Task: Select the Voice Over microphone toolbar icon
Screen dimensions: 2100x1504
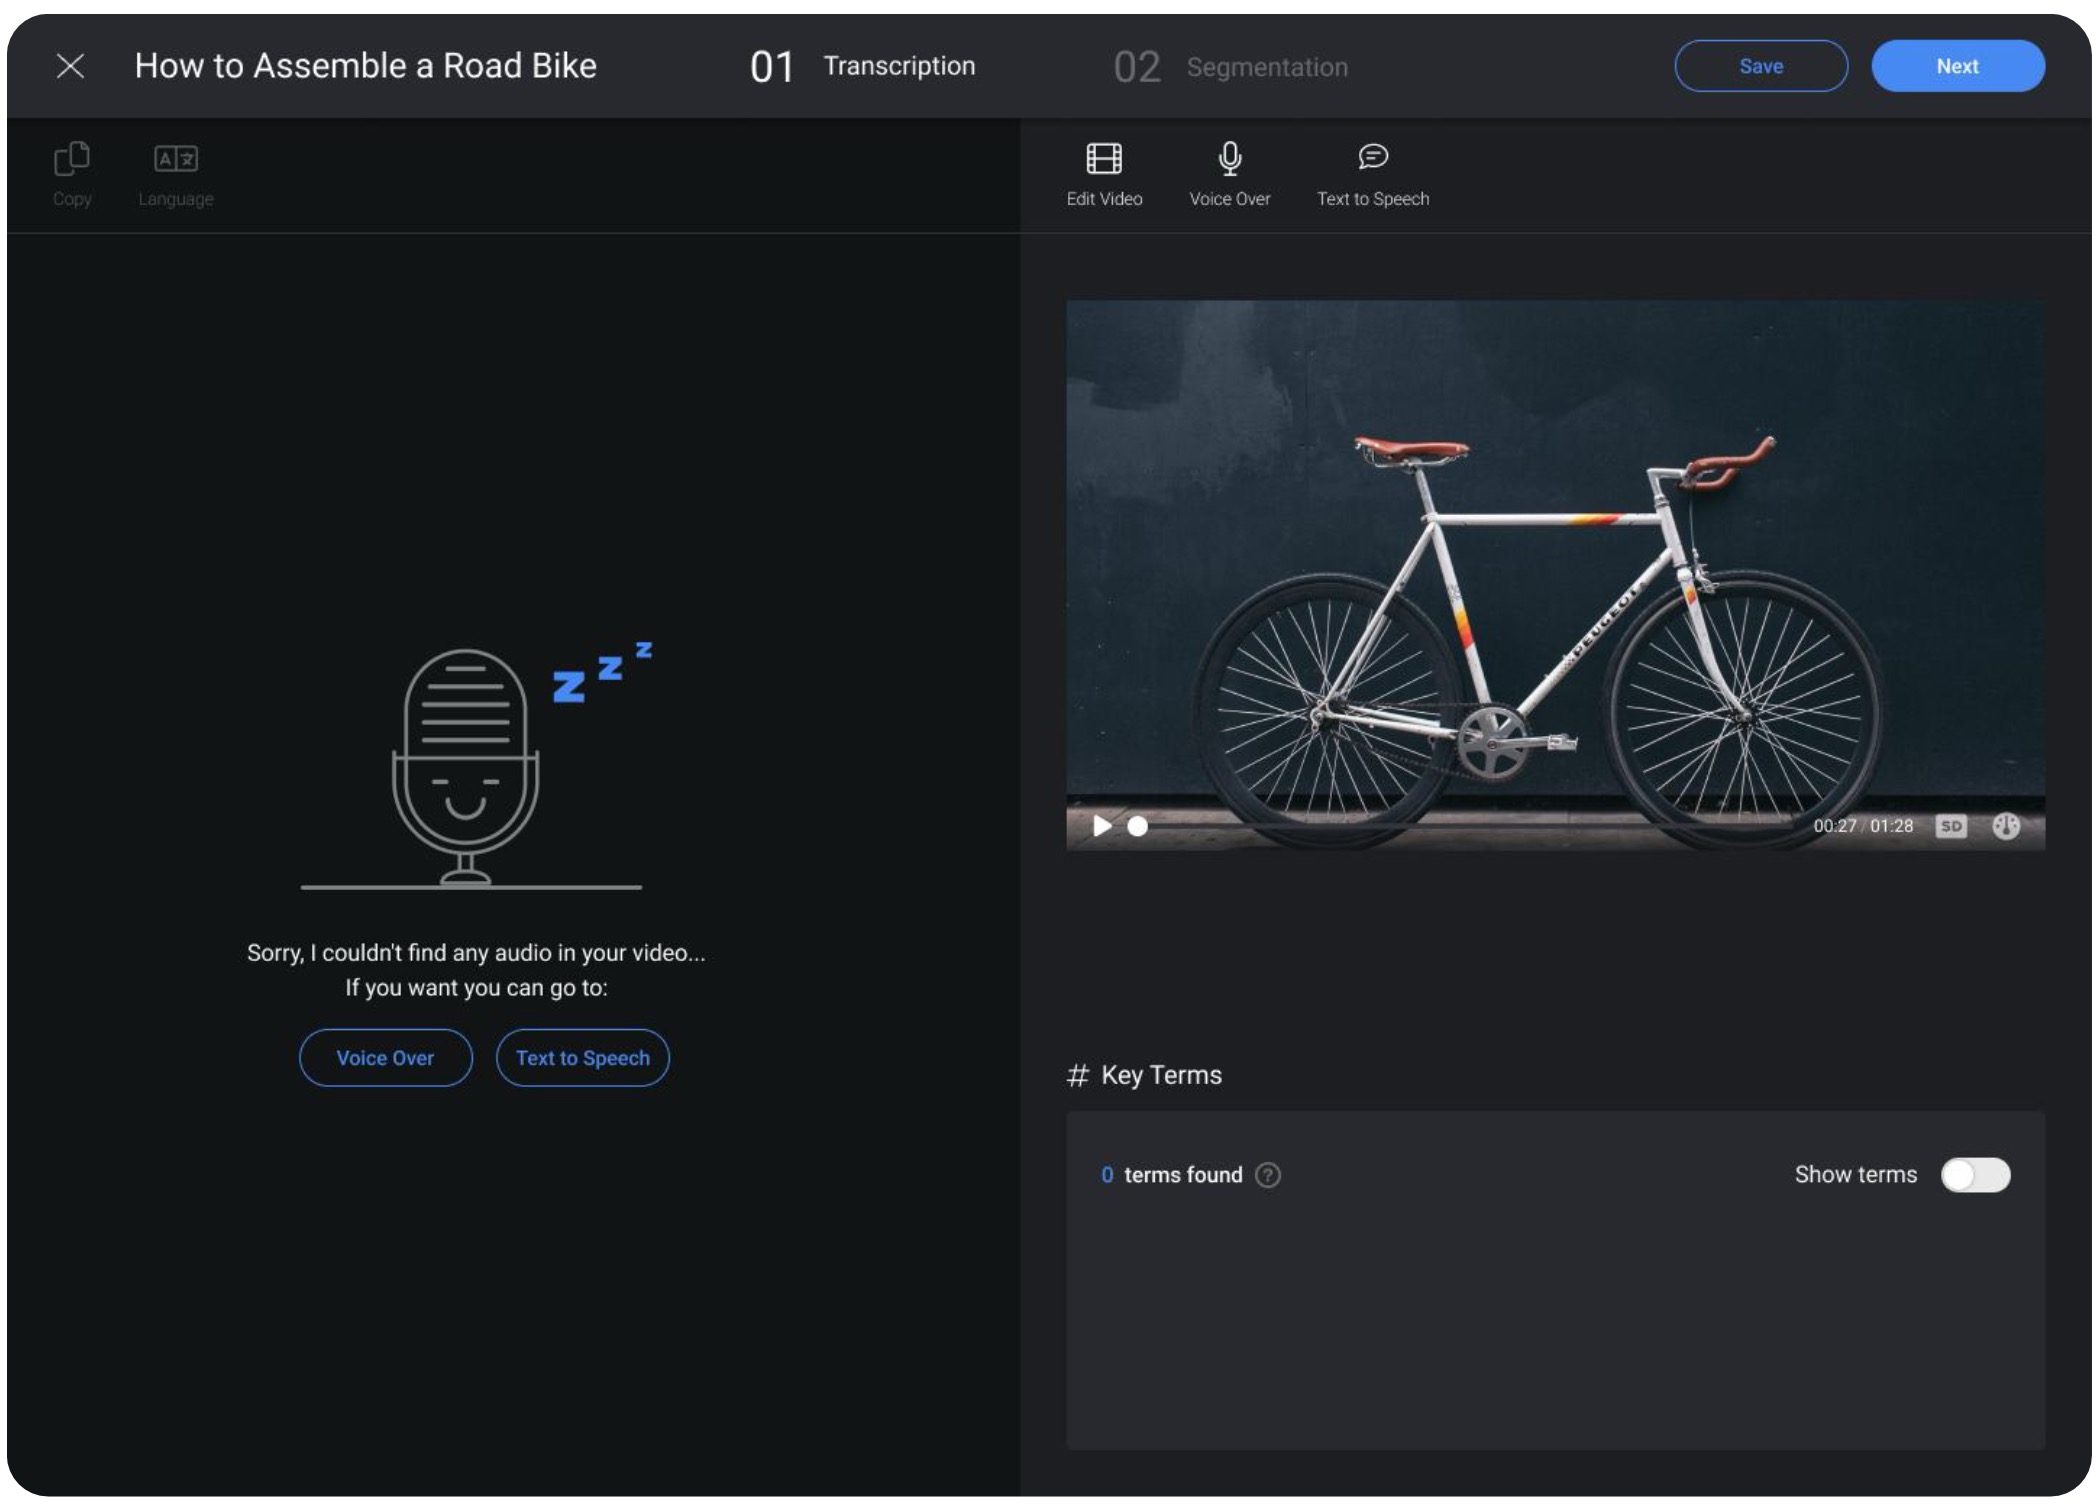Action: click(1229, 175)
